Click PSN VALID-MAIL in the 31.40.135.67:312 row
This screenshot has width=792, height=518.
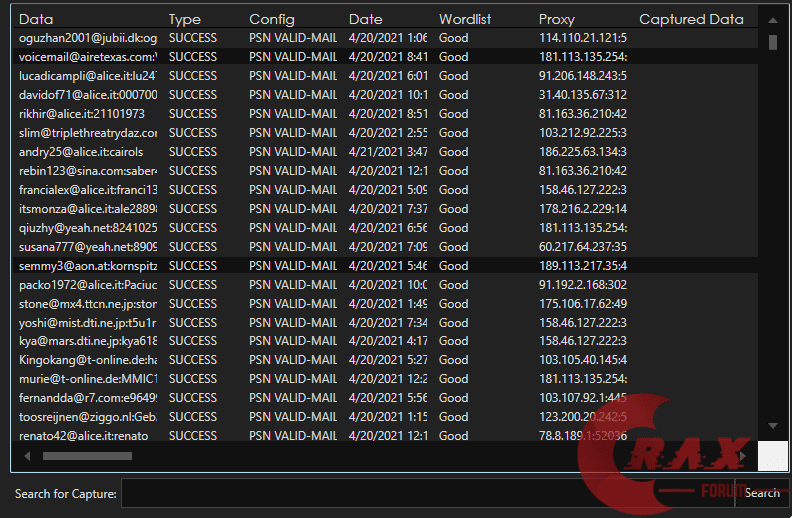tap(293, 95)
